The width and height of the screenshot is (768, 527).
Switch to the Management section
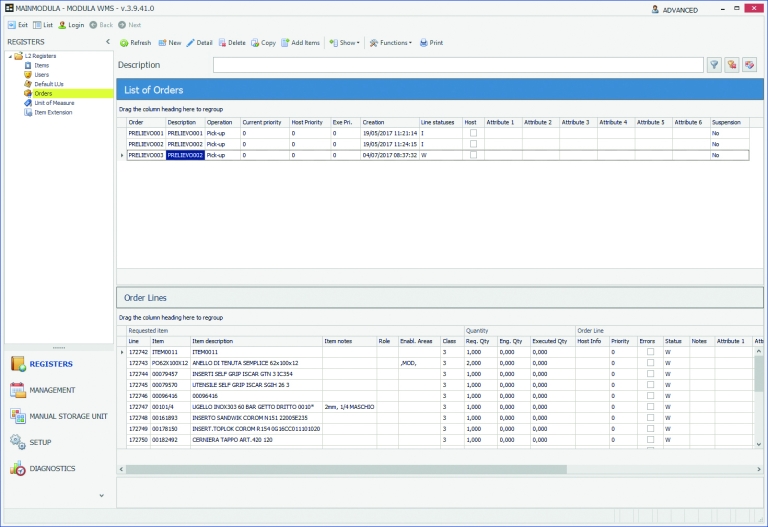click(52, 390)
